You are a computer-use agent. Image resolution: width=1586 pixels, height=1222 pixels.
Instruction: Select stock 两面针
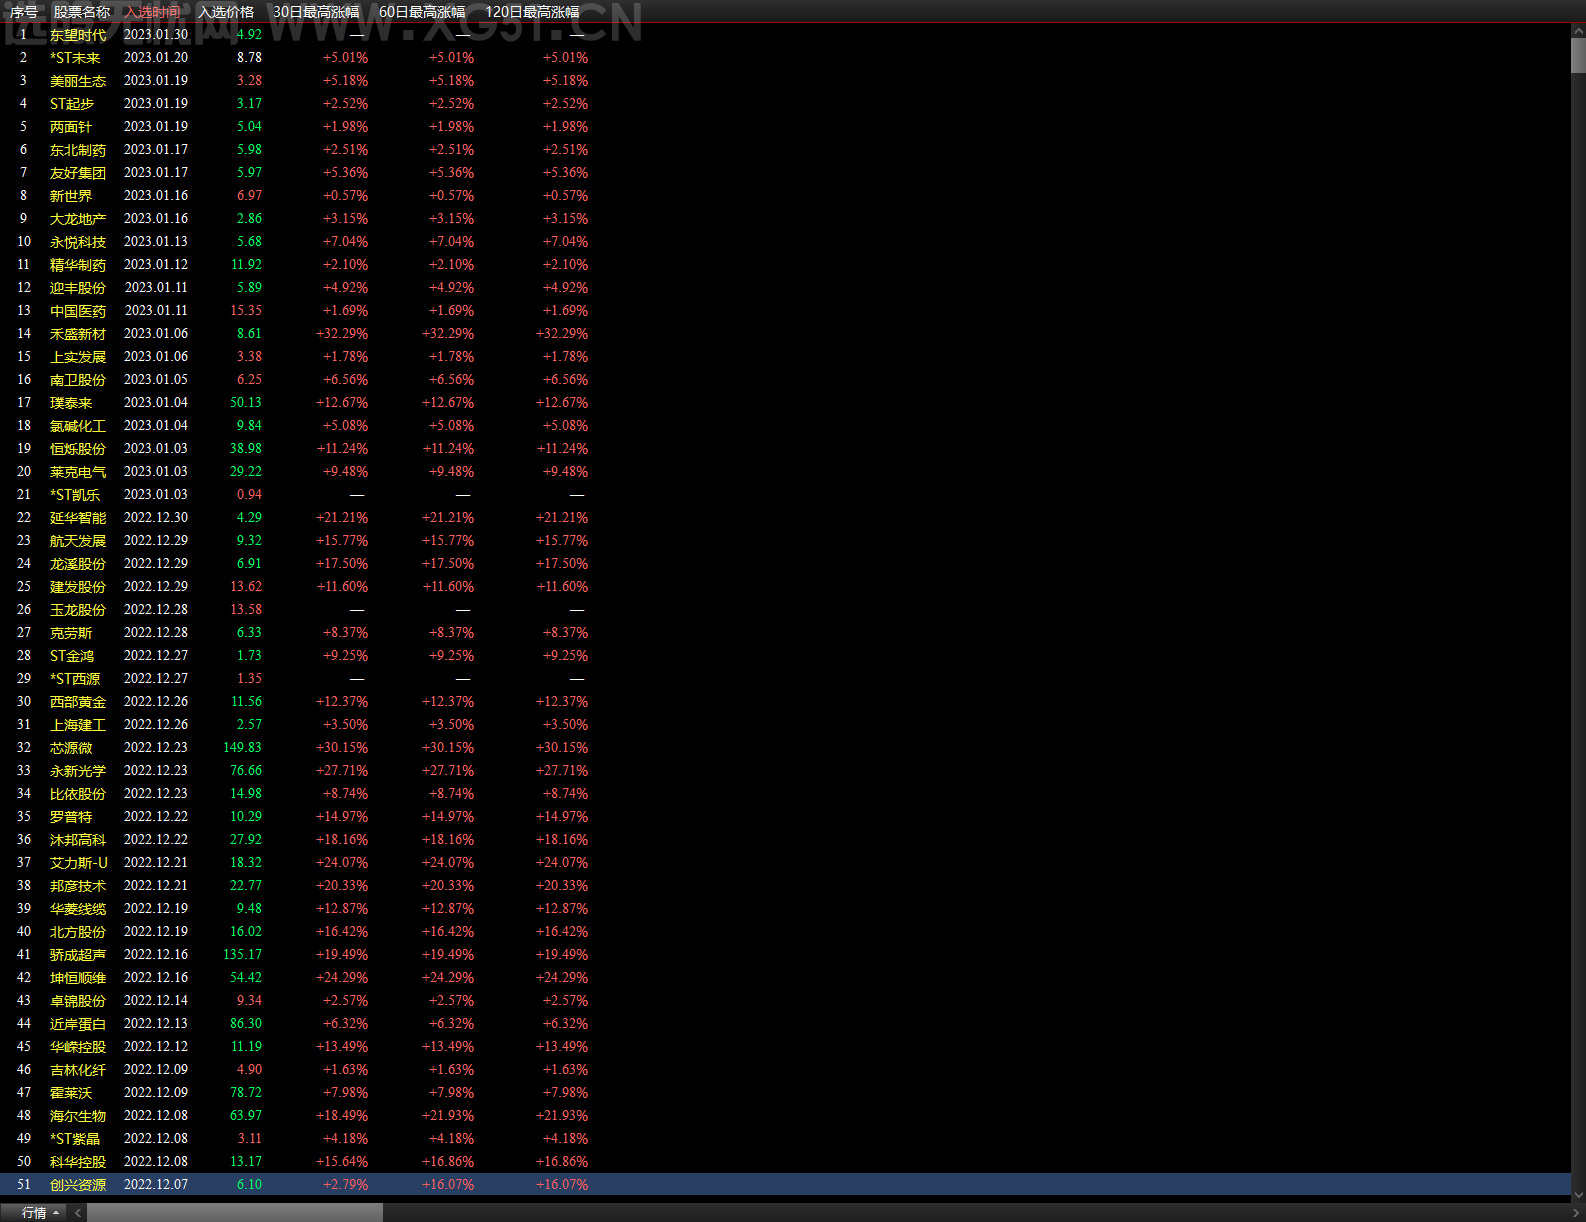[71, 127]
